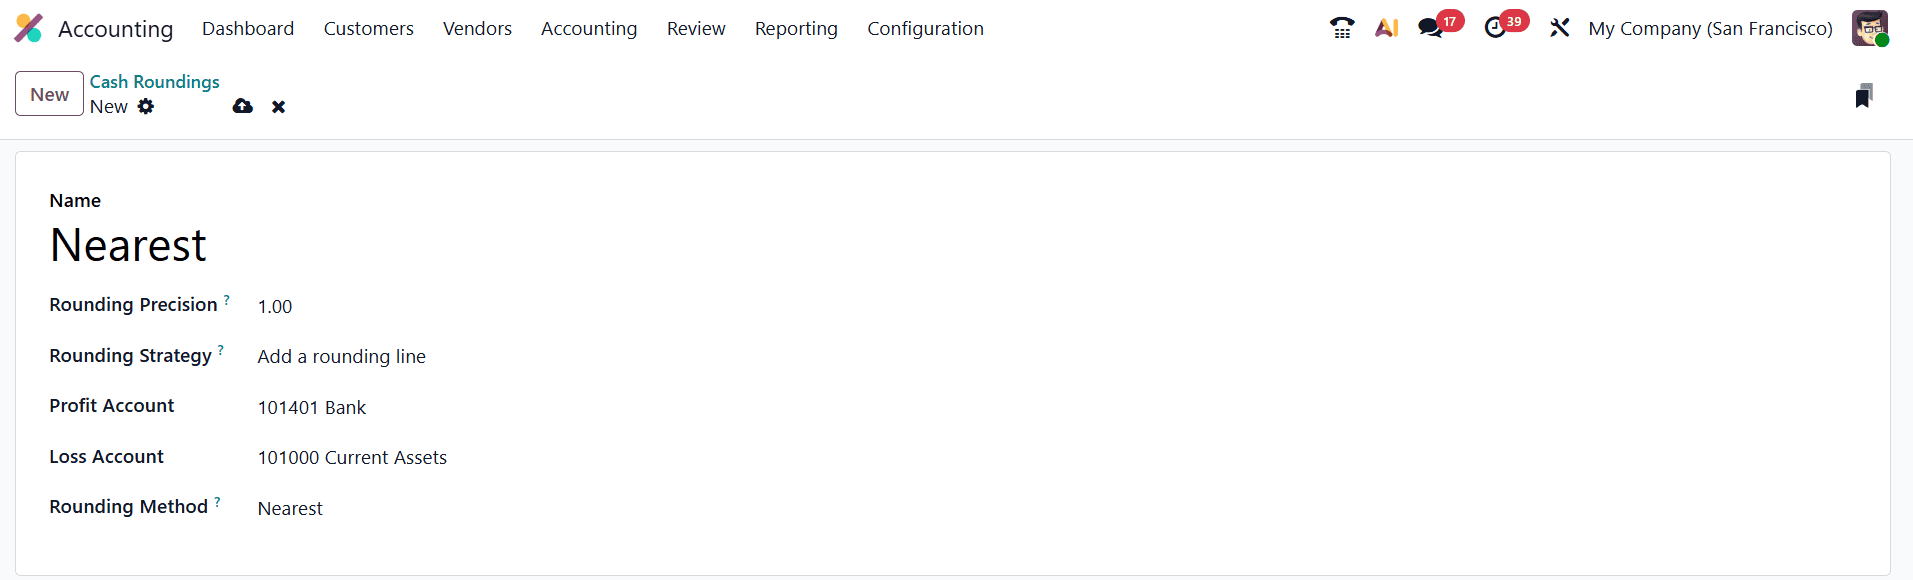
Task: Click the Accounting app logo
Action: tap(27, 28)
